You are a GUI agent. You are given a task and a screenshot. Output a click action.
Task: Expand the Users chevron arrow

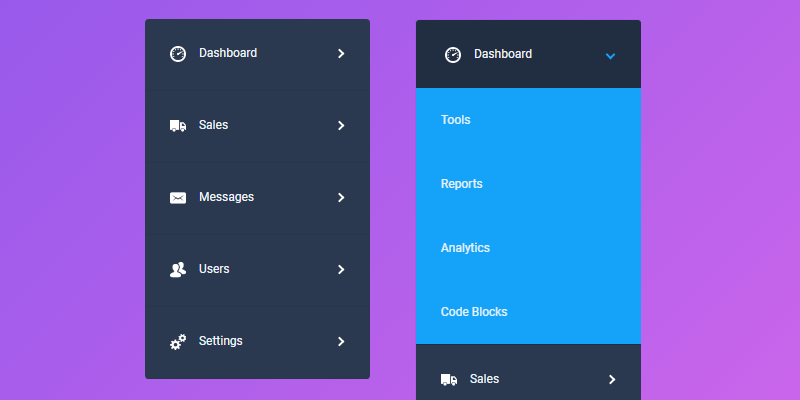coord(341,270)
